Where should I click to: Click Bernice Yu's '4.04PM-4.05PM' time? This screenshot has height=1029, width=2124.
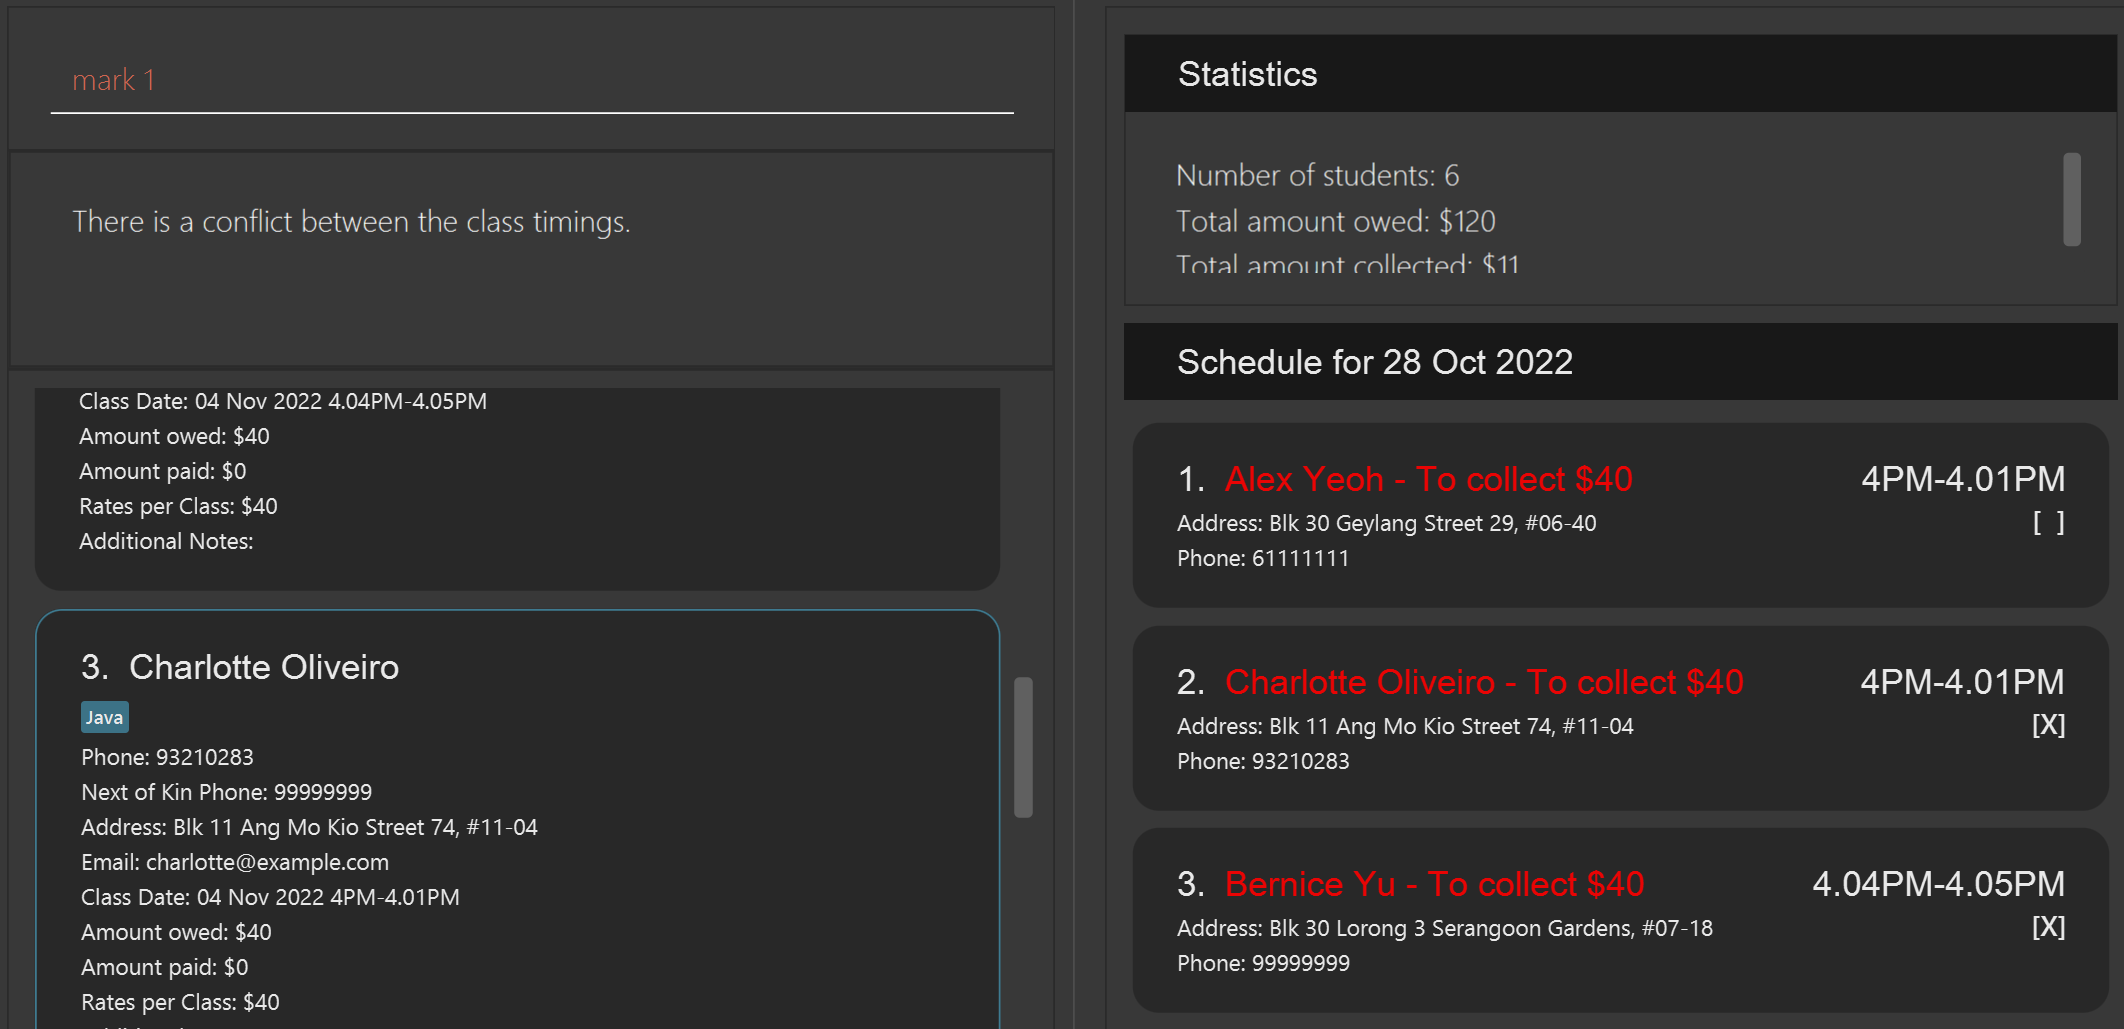(x=1939, y=884)
